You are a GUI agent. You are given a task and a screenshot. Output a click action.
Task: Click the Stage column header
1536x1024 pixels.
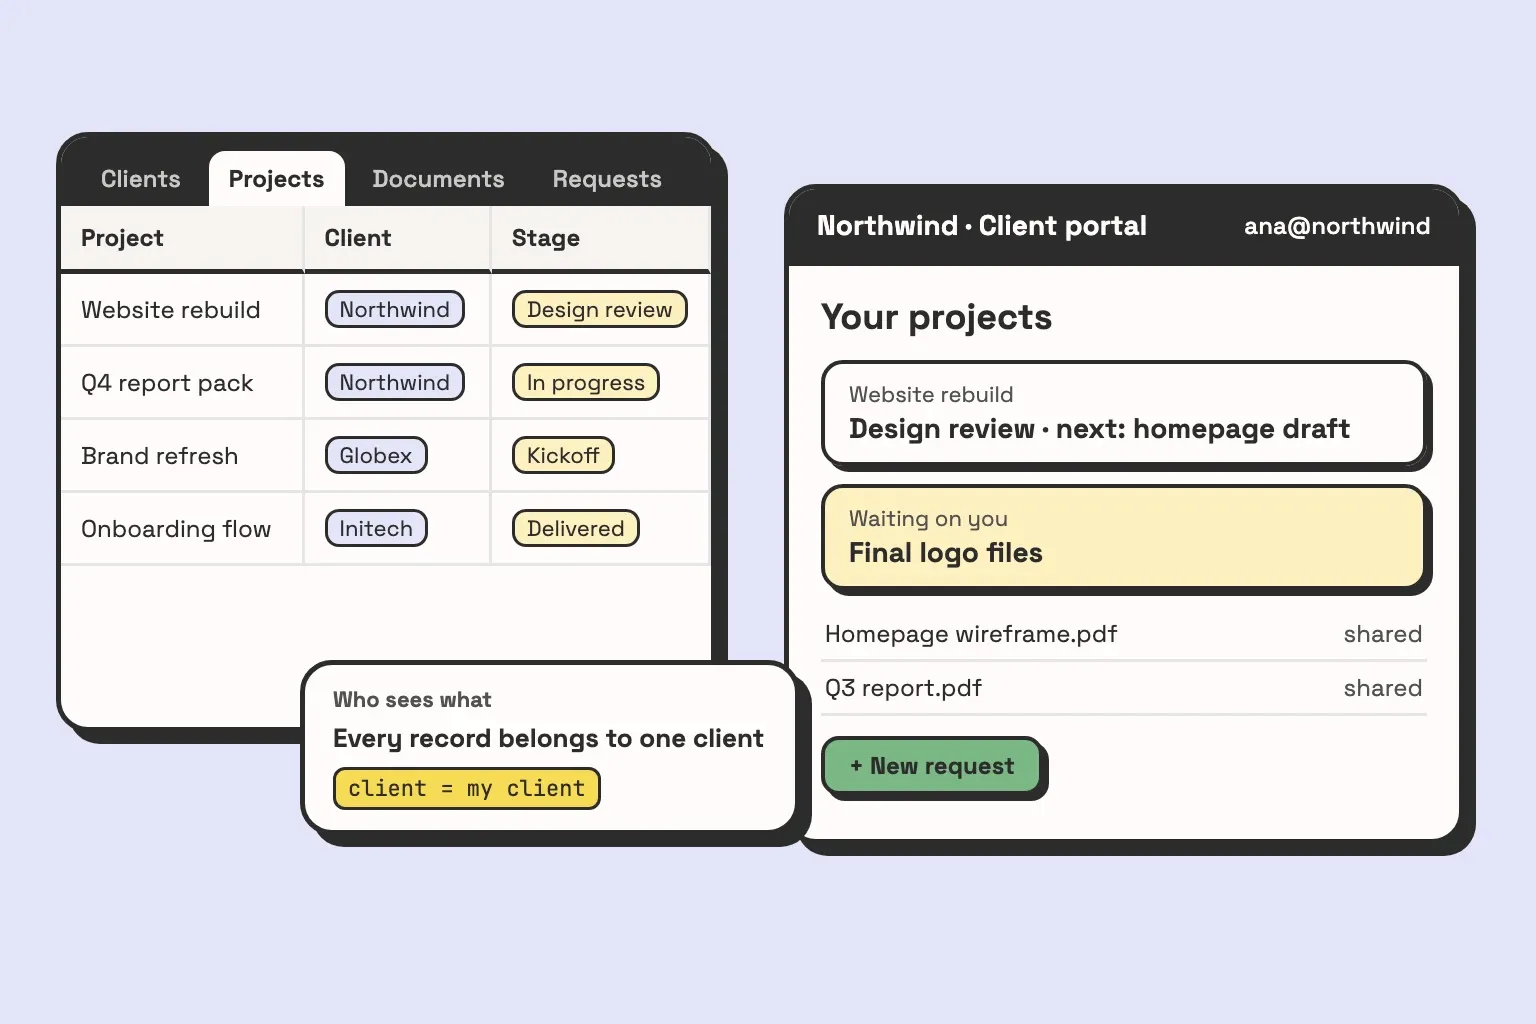pyautogui.click(x=601, y=238)
